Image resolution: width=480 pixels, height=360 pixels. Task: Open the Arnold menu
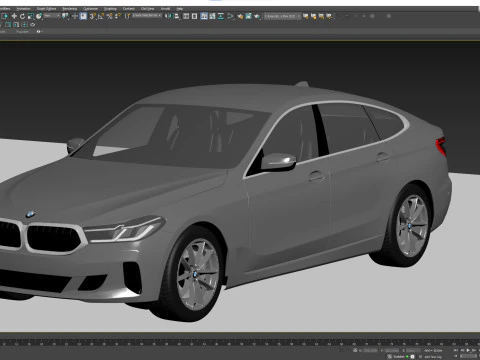[165, 9]
